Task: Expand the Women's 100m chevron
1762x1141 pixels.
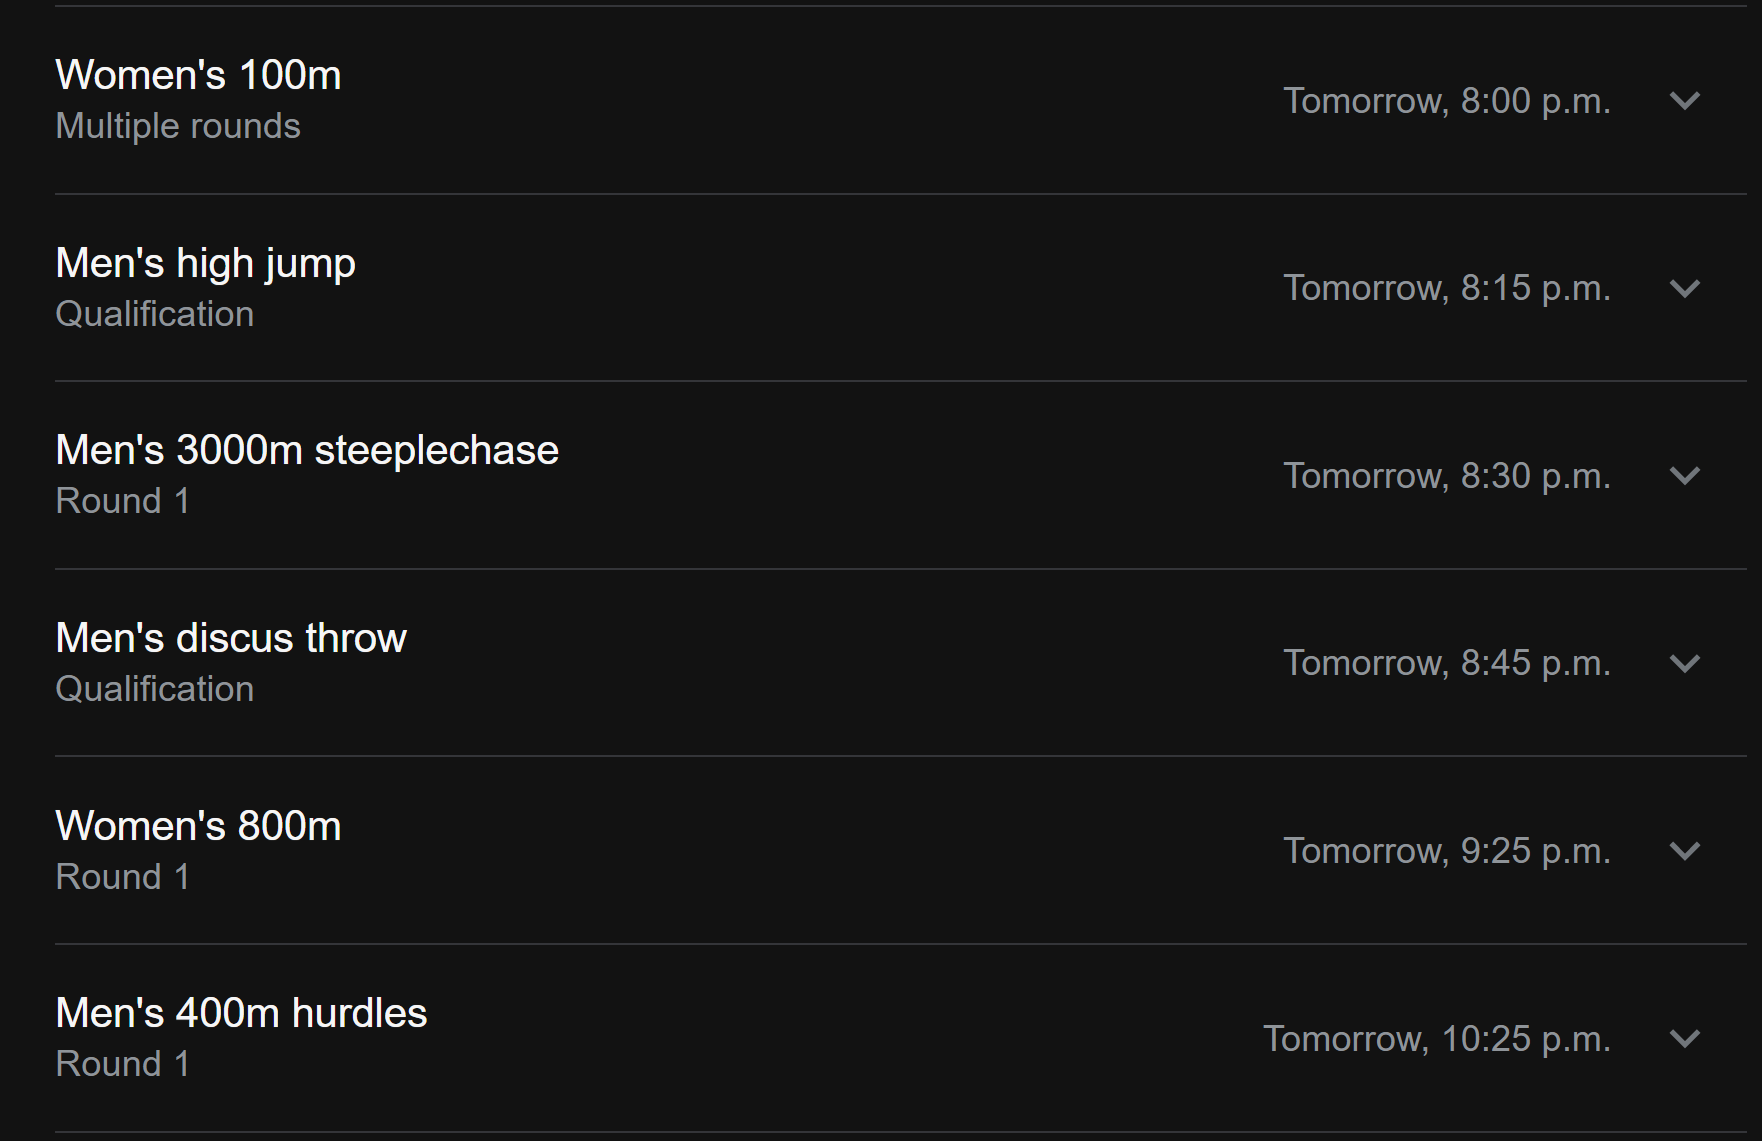Action: point(1685,101)
